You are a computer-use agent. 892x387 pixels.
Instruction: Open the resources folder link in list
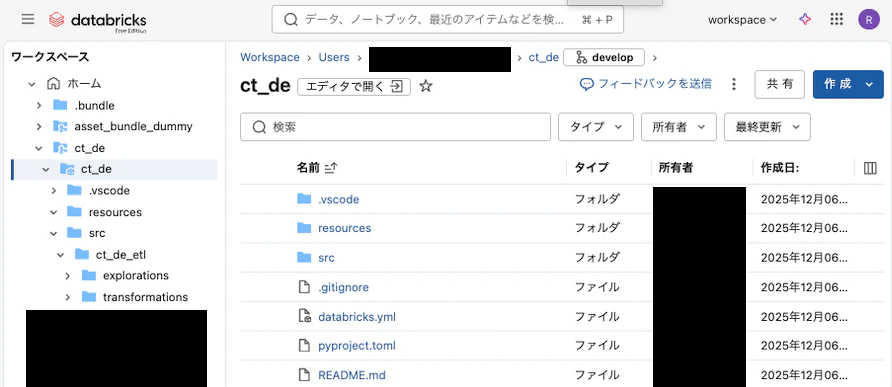pos(344,228)
